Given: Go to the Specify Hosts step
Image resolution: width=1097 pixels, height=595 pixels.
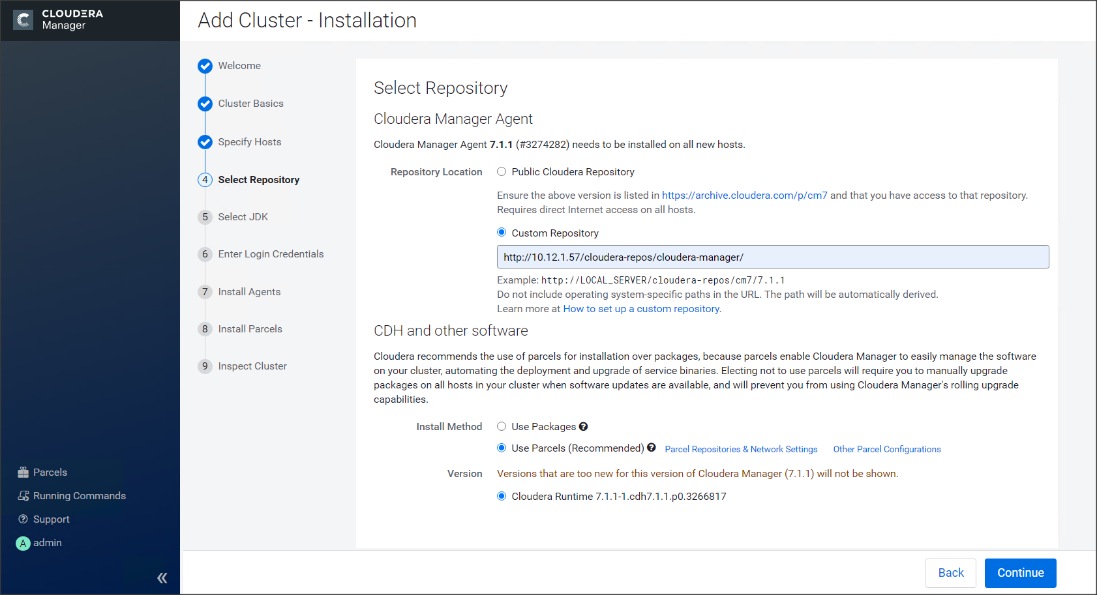Looking at the screenshot, I should coord(249,142).
